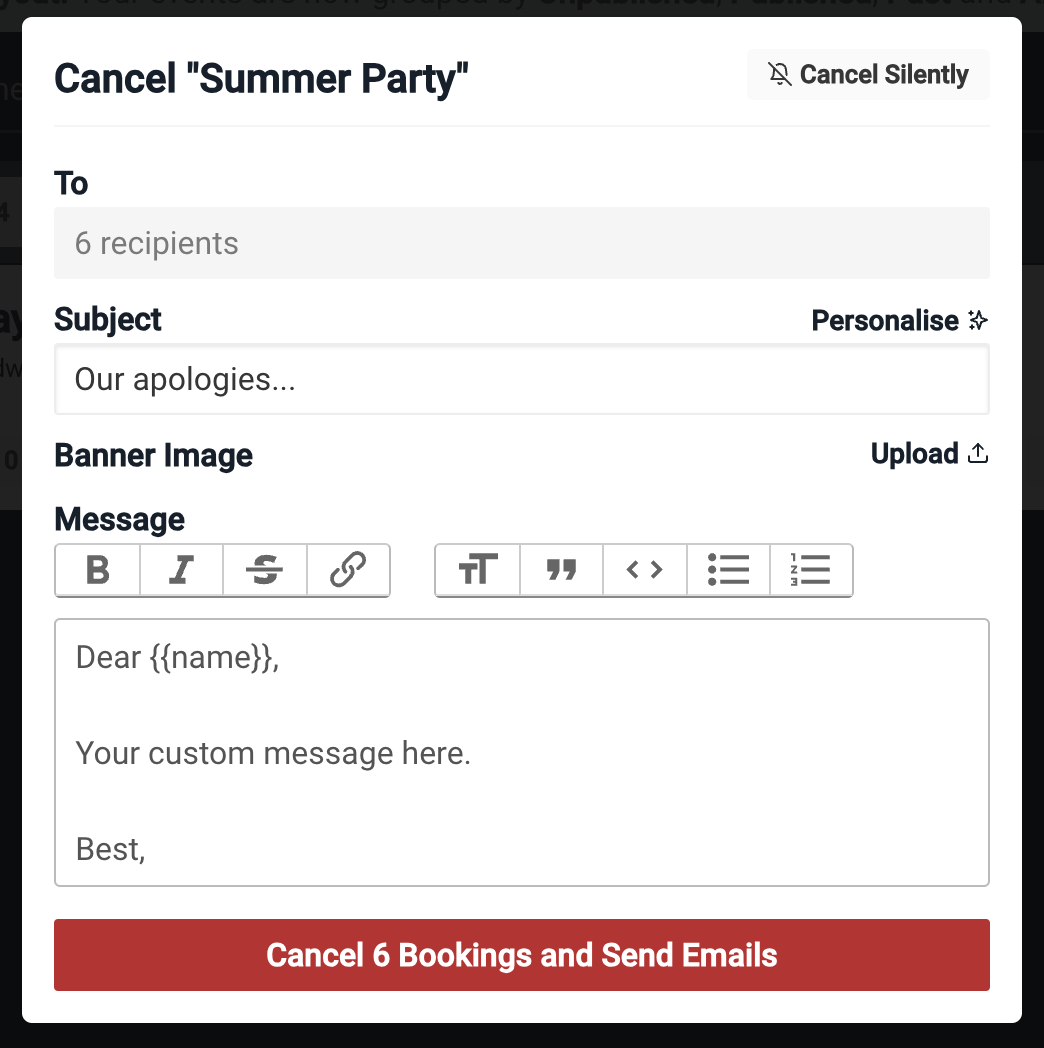Create a bulleted list
Image resolution: width=1044 pixels, height=1048 pixels.
point(728,570)
